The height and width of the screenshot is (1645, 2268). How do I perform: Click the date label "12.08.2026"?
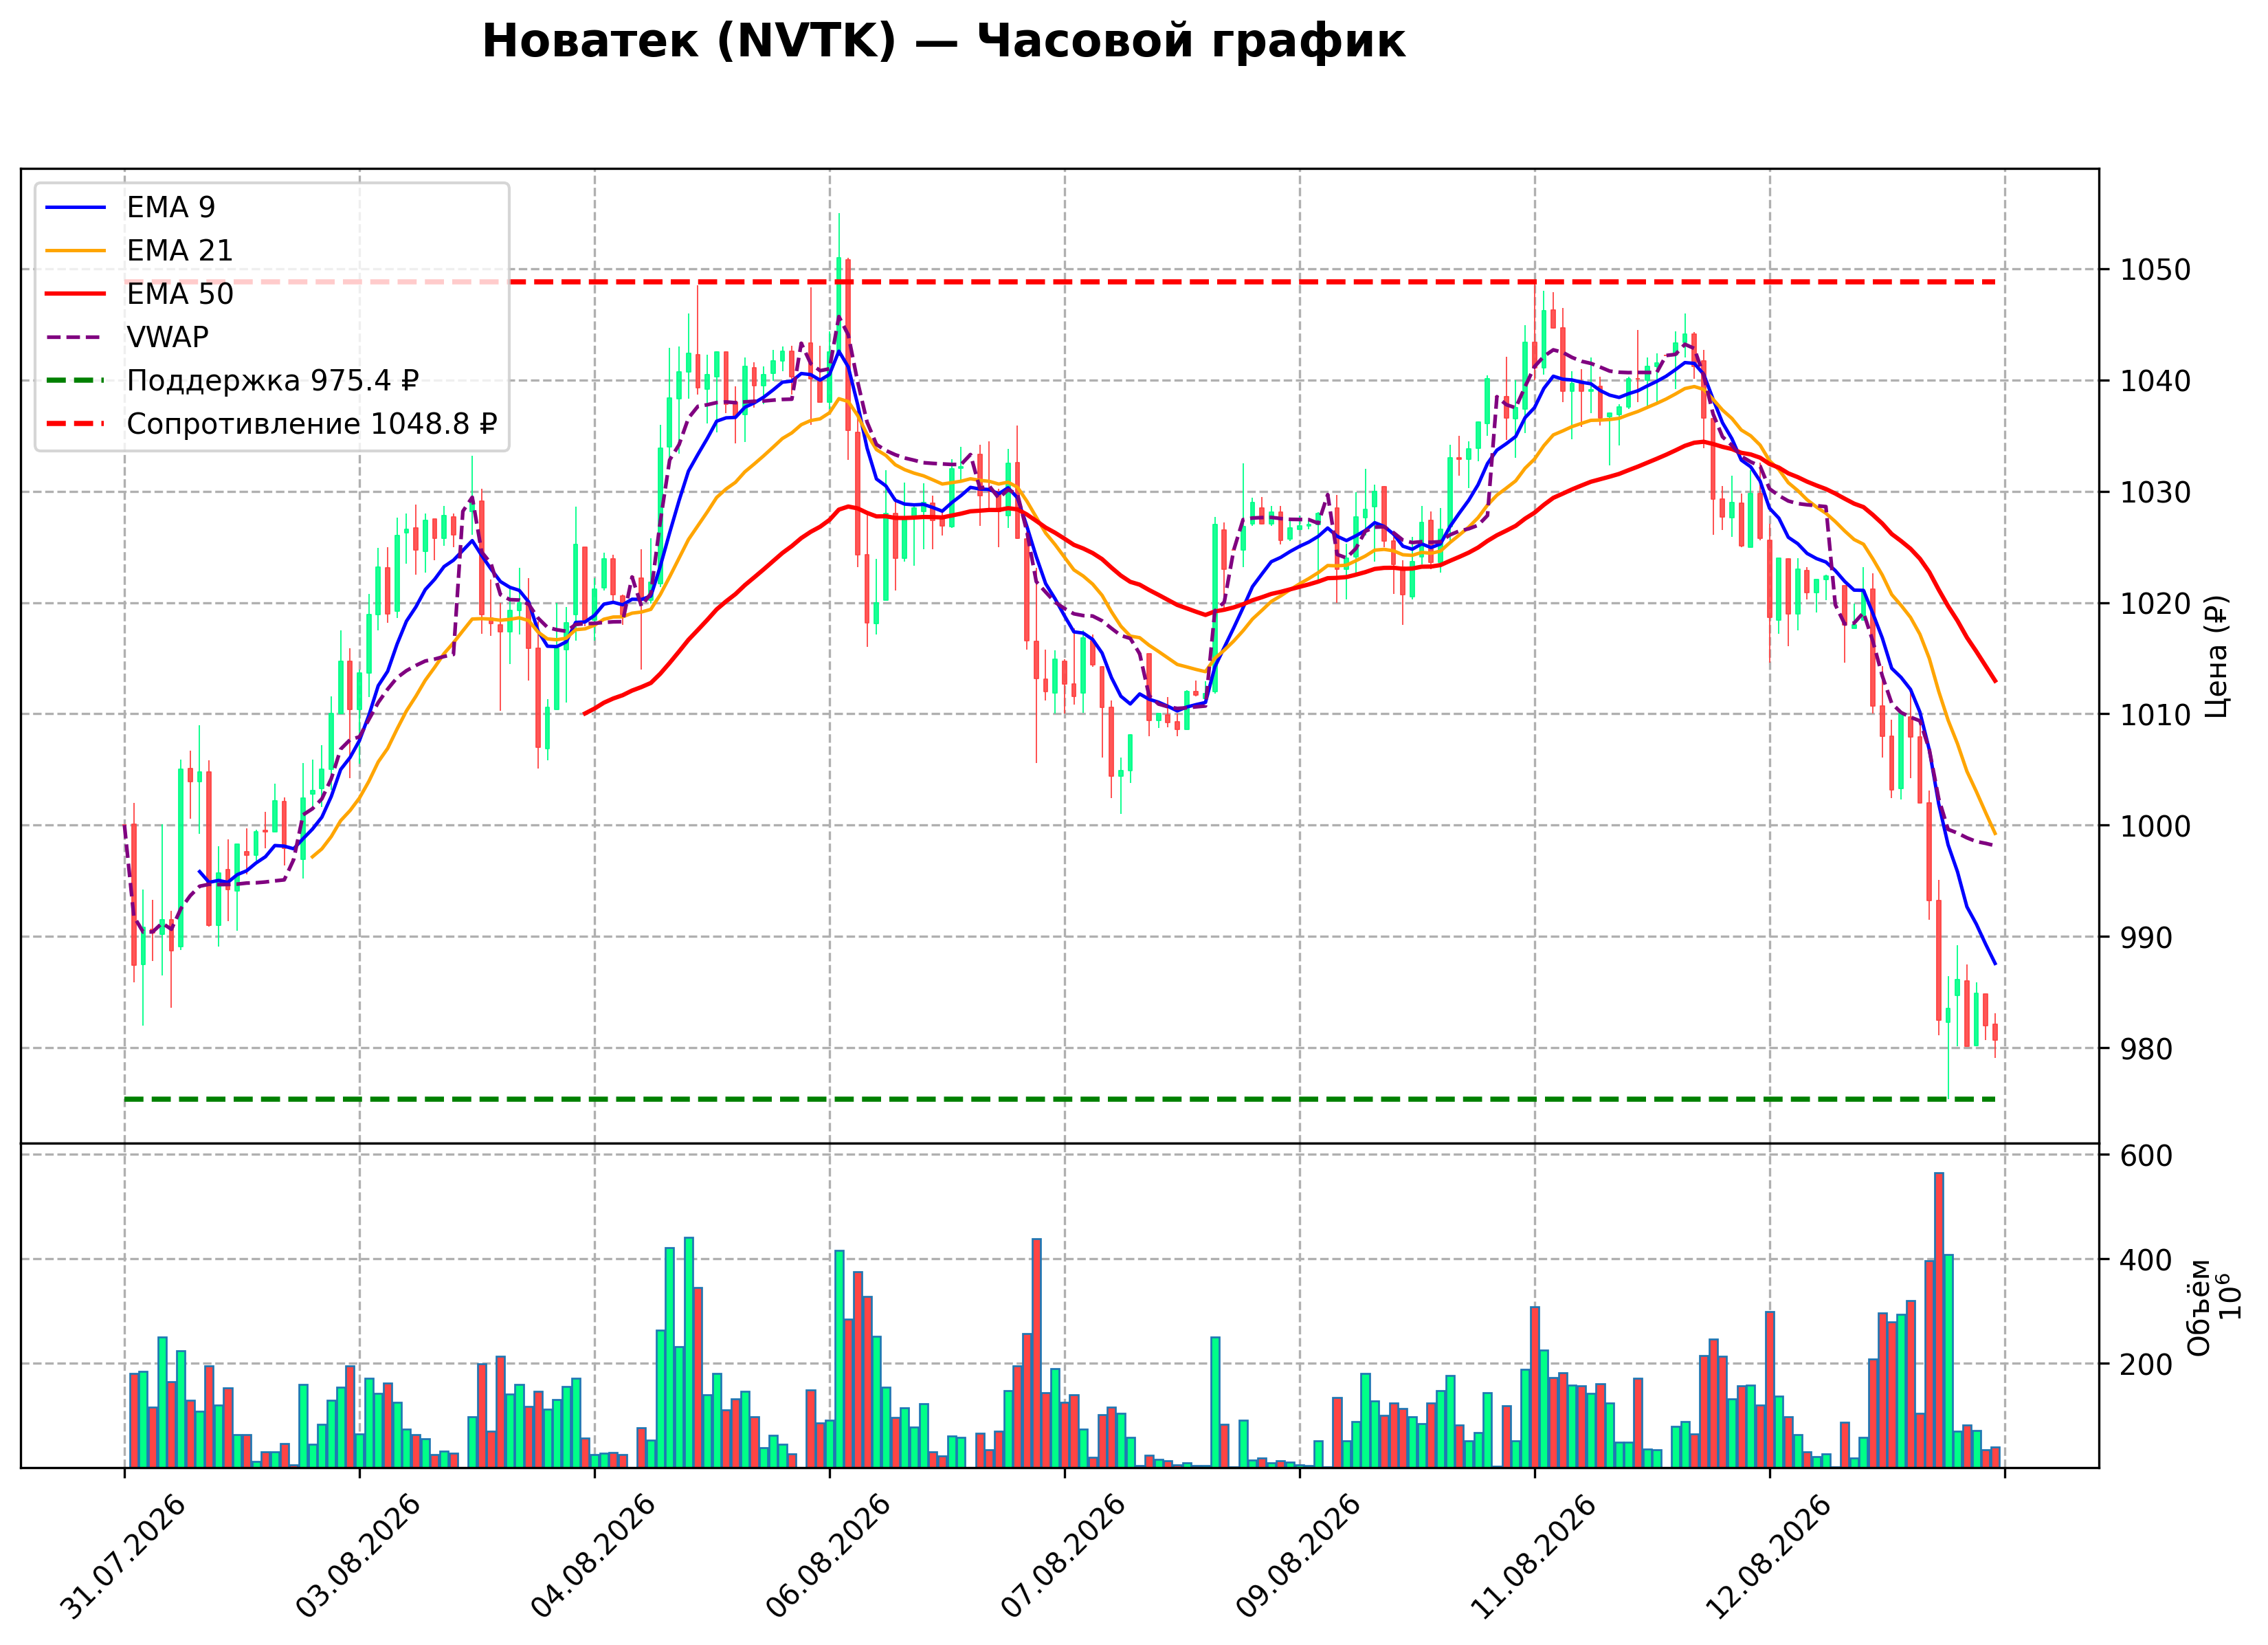point(1769,1556)
